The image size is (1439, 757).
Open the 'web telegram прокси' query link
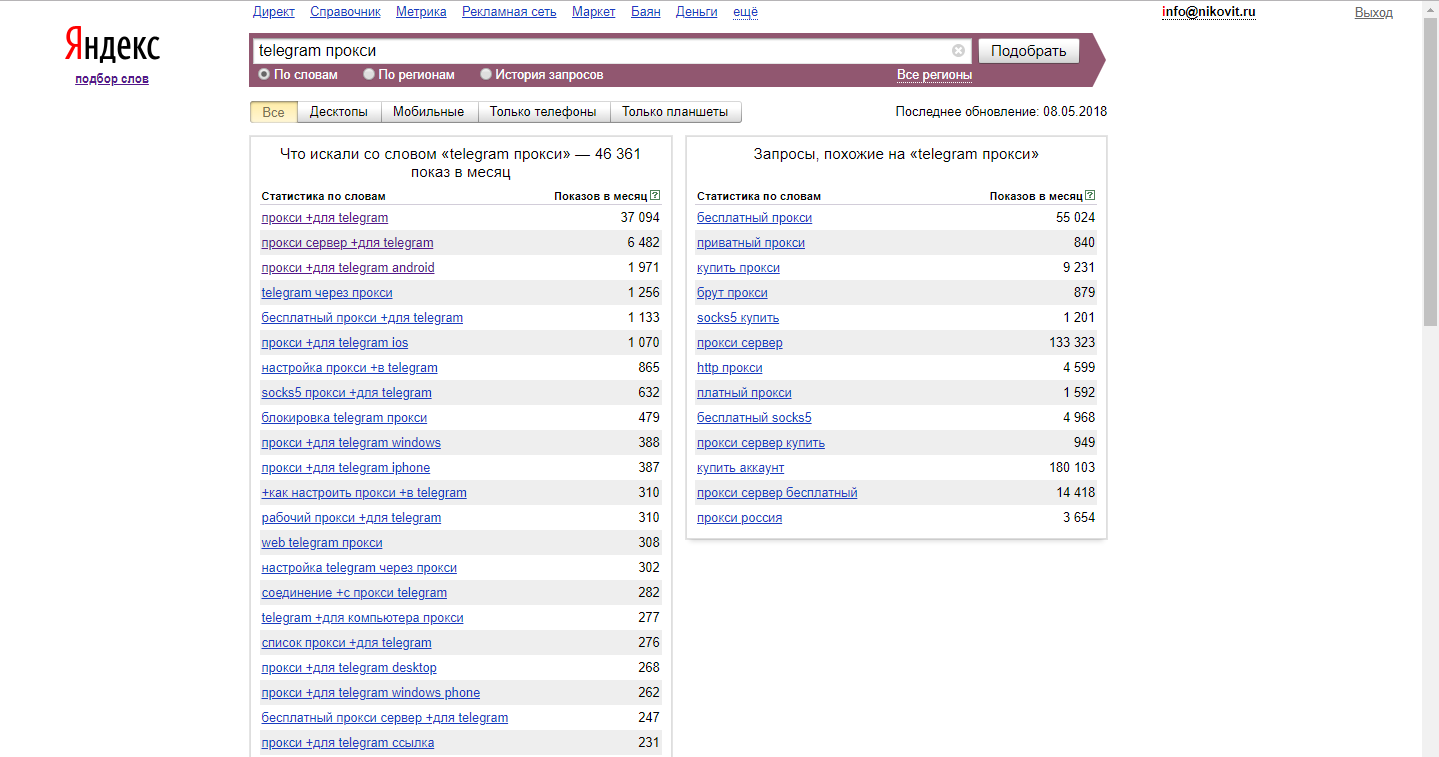322,543
